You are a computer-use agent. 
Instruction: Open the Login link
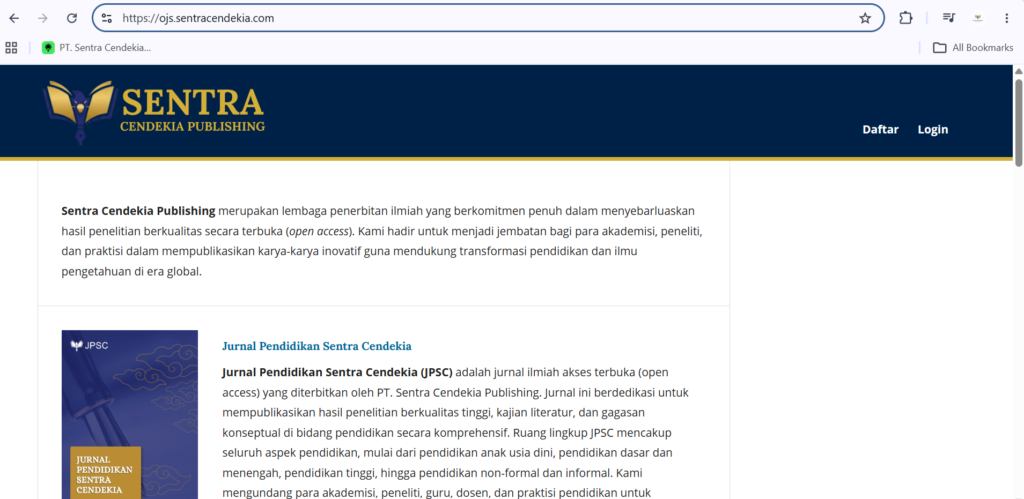(933, 129)
